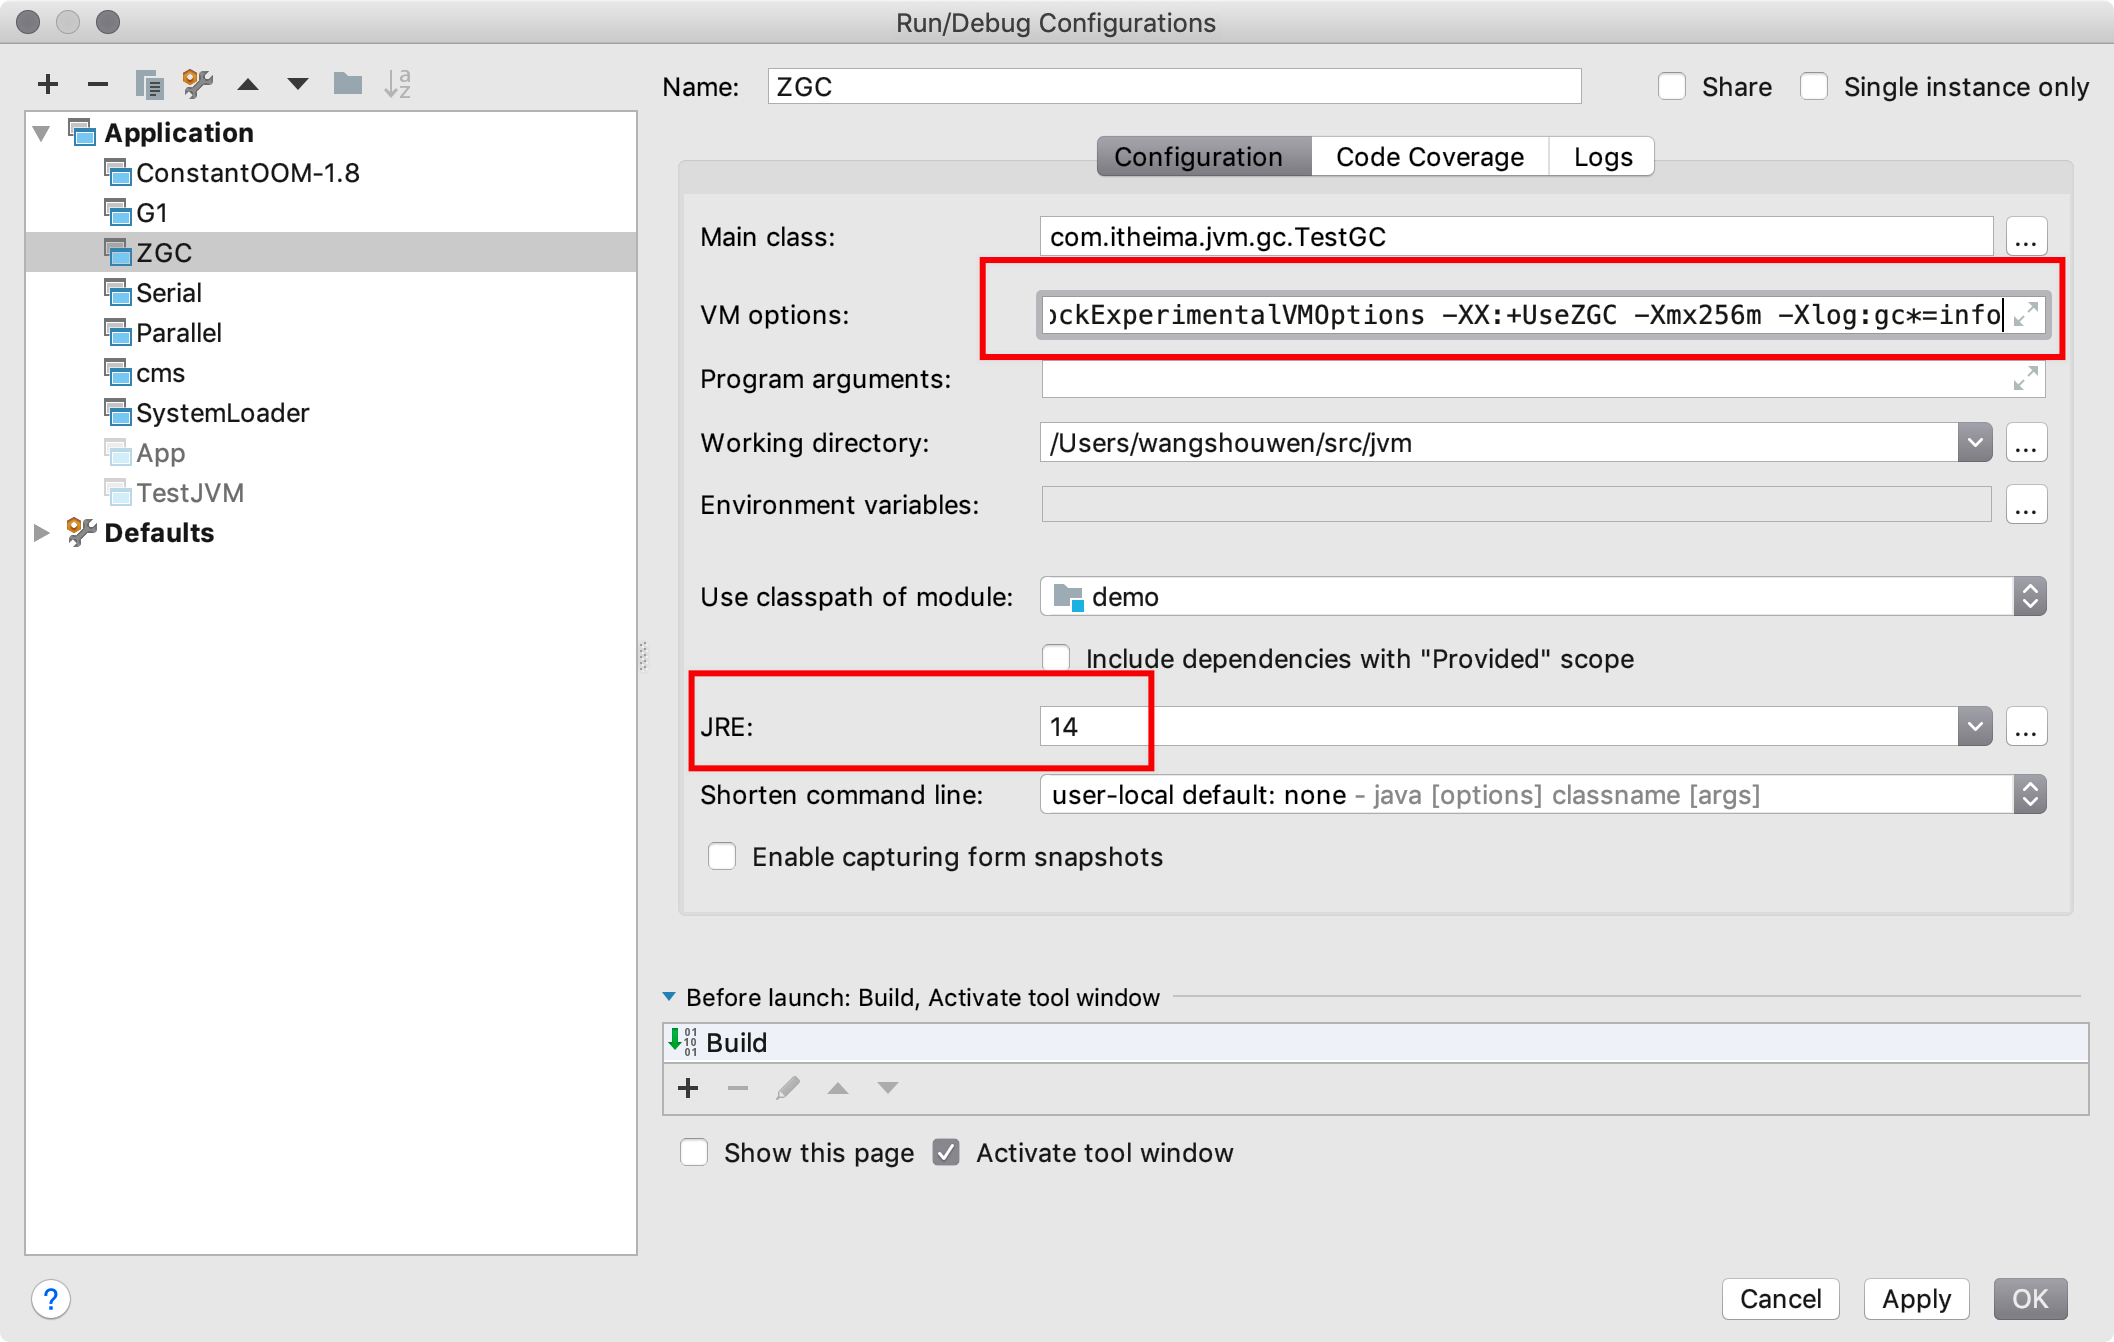Image resolution: width=2114 pixels, height=1342 pixels.
Task: Enable the Share checkbox
Action: coord(1672,87)
